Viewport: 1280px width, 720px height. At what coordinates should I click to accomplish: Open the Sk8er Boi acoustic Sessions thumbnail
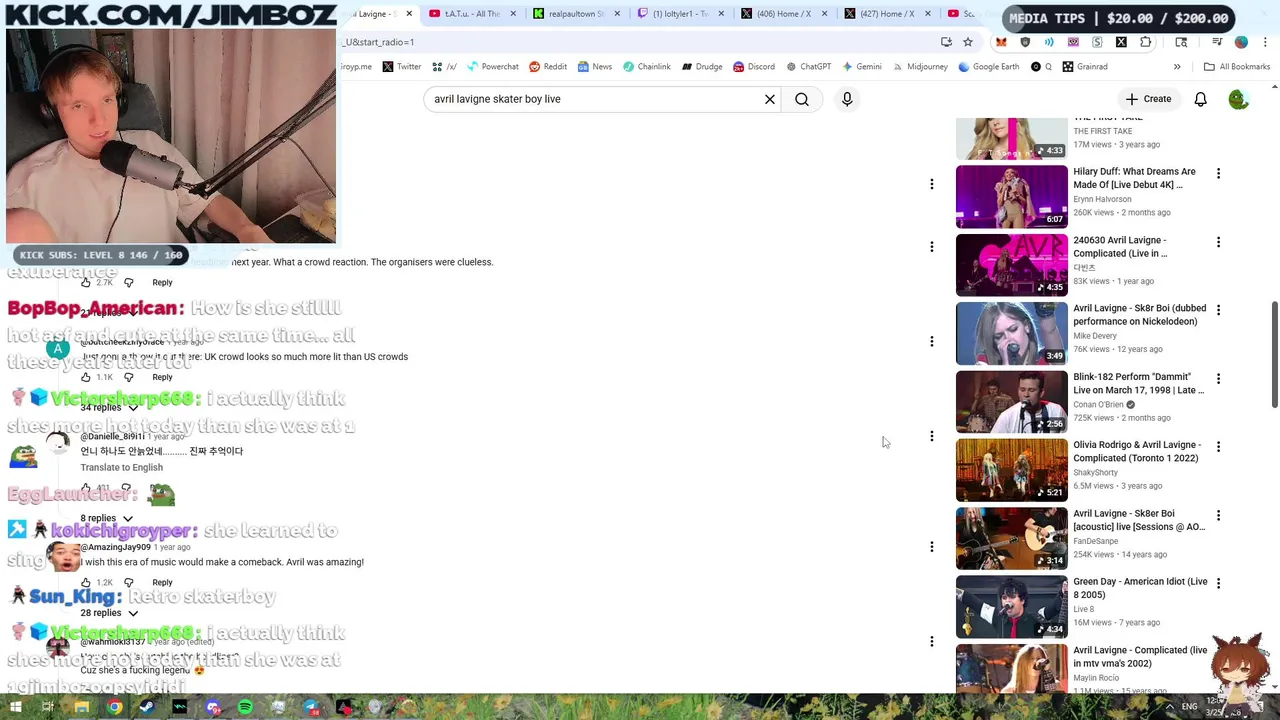[1011, 538]
